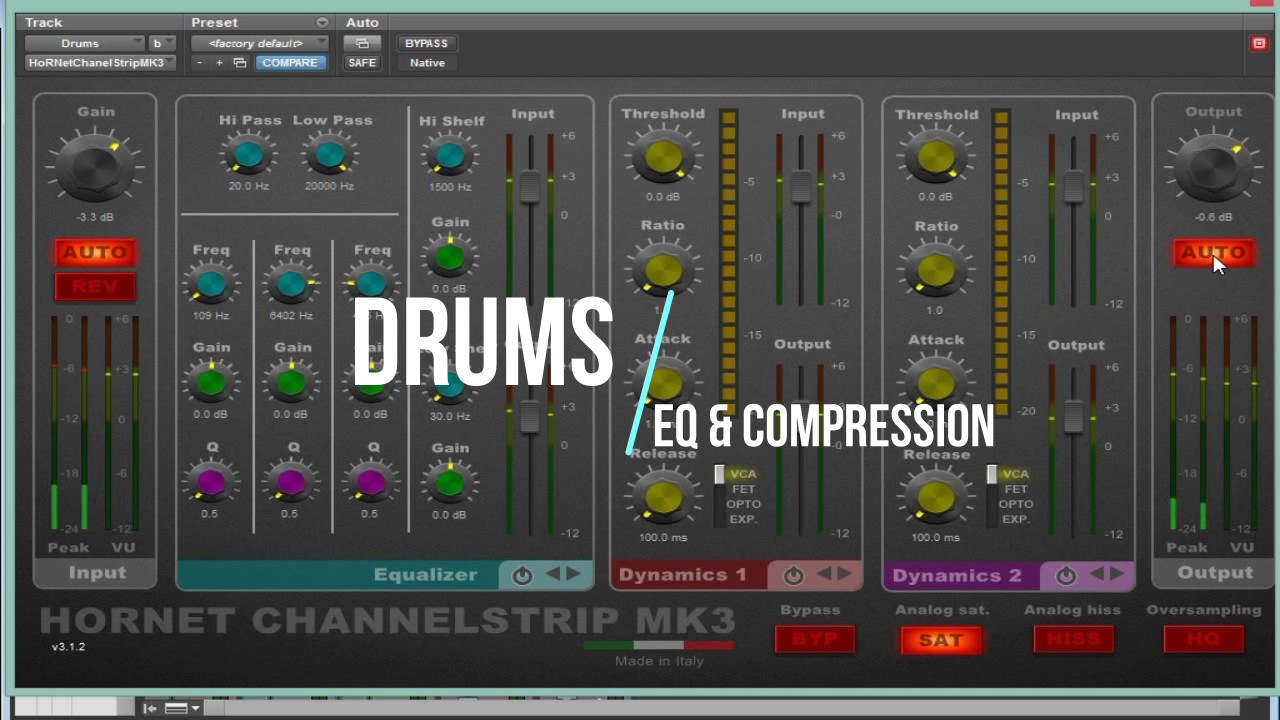Click the SAFE automation button

pyautogui.click(x=362, y=62)
